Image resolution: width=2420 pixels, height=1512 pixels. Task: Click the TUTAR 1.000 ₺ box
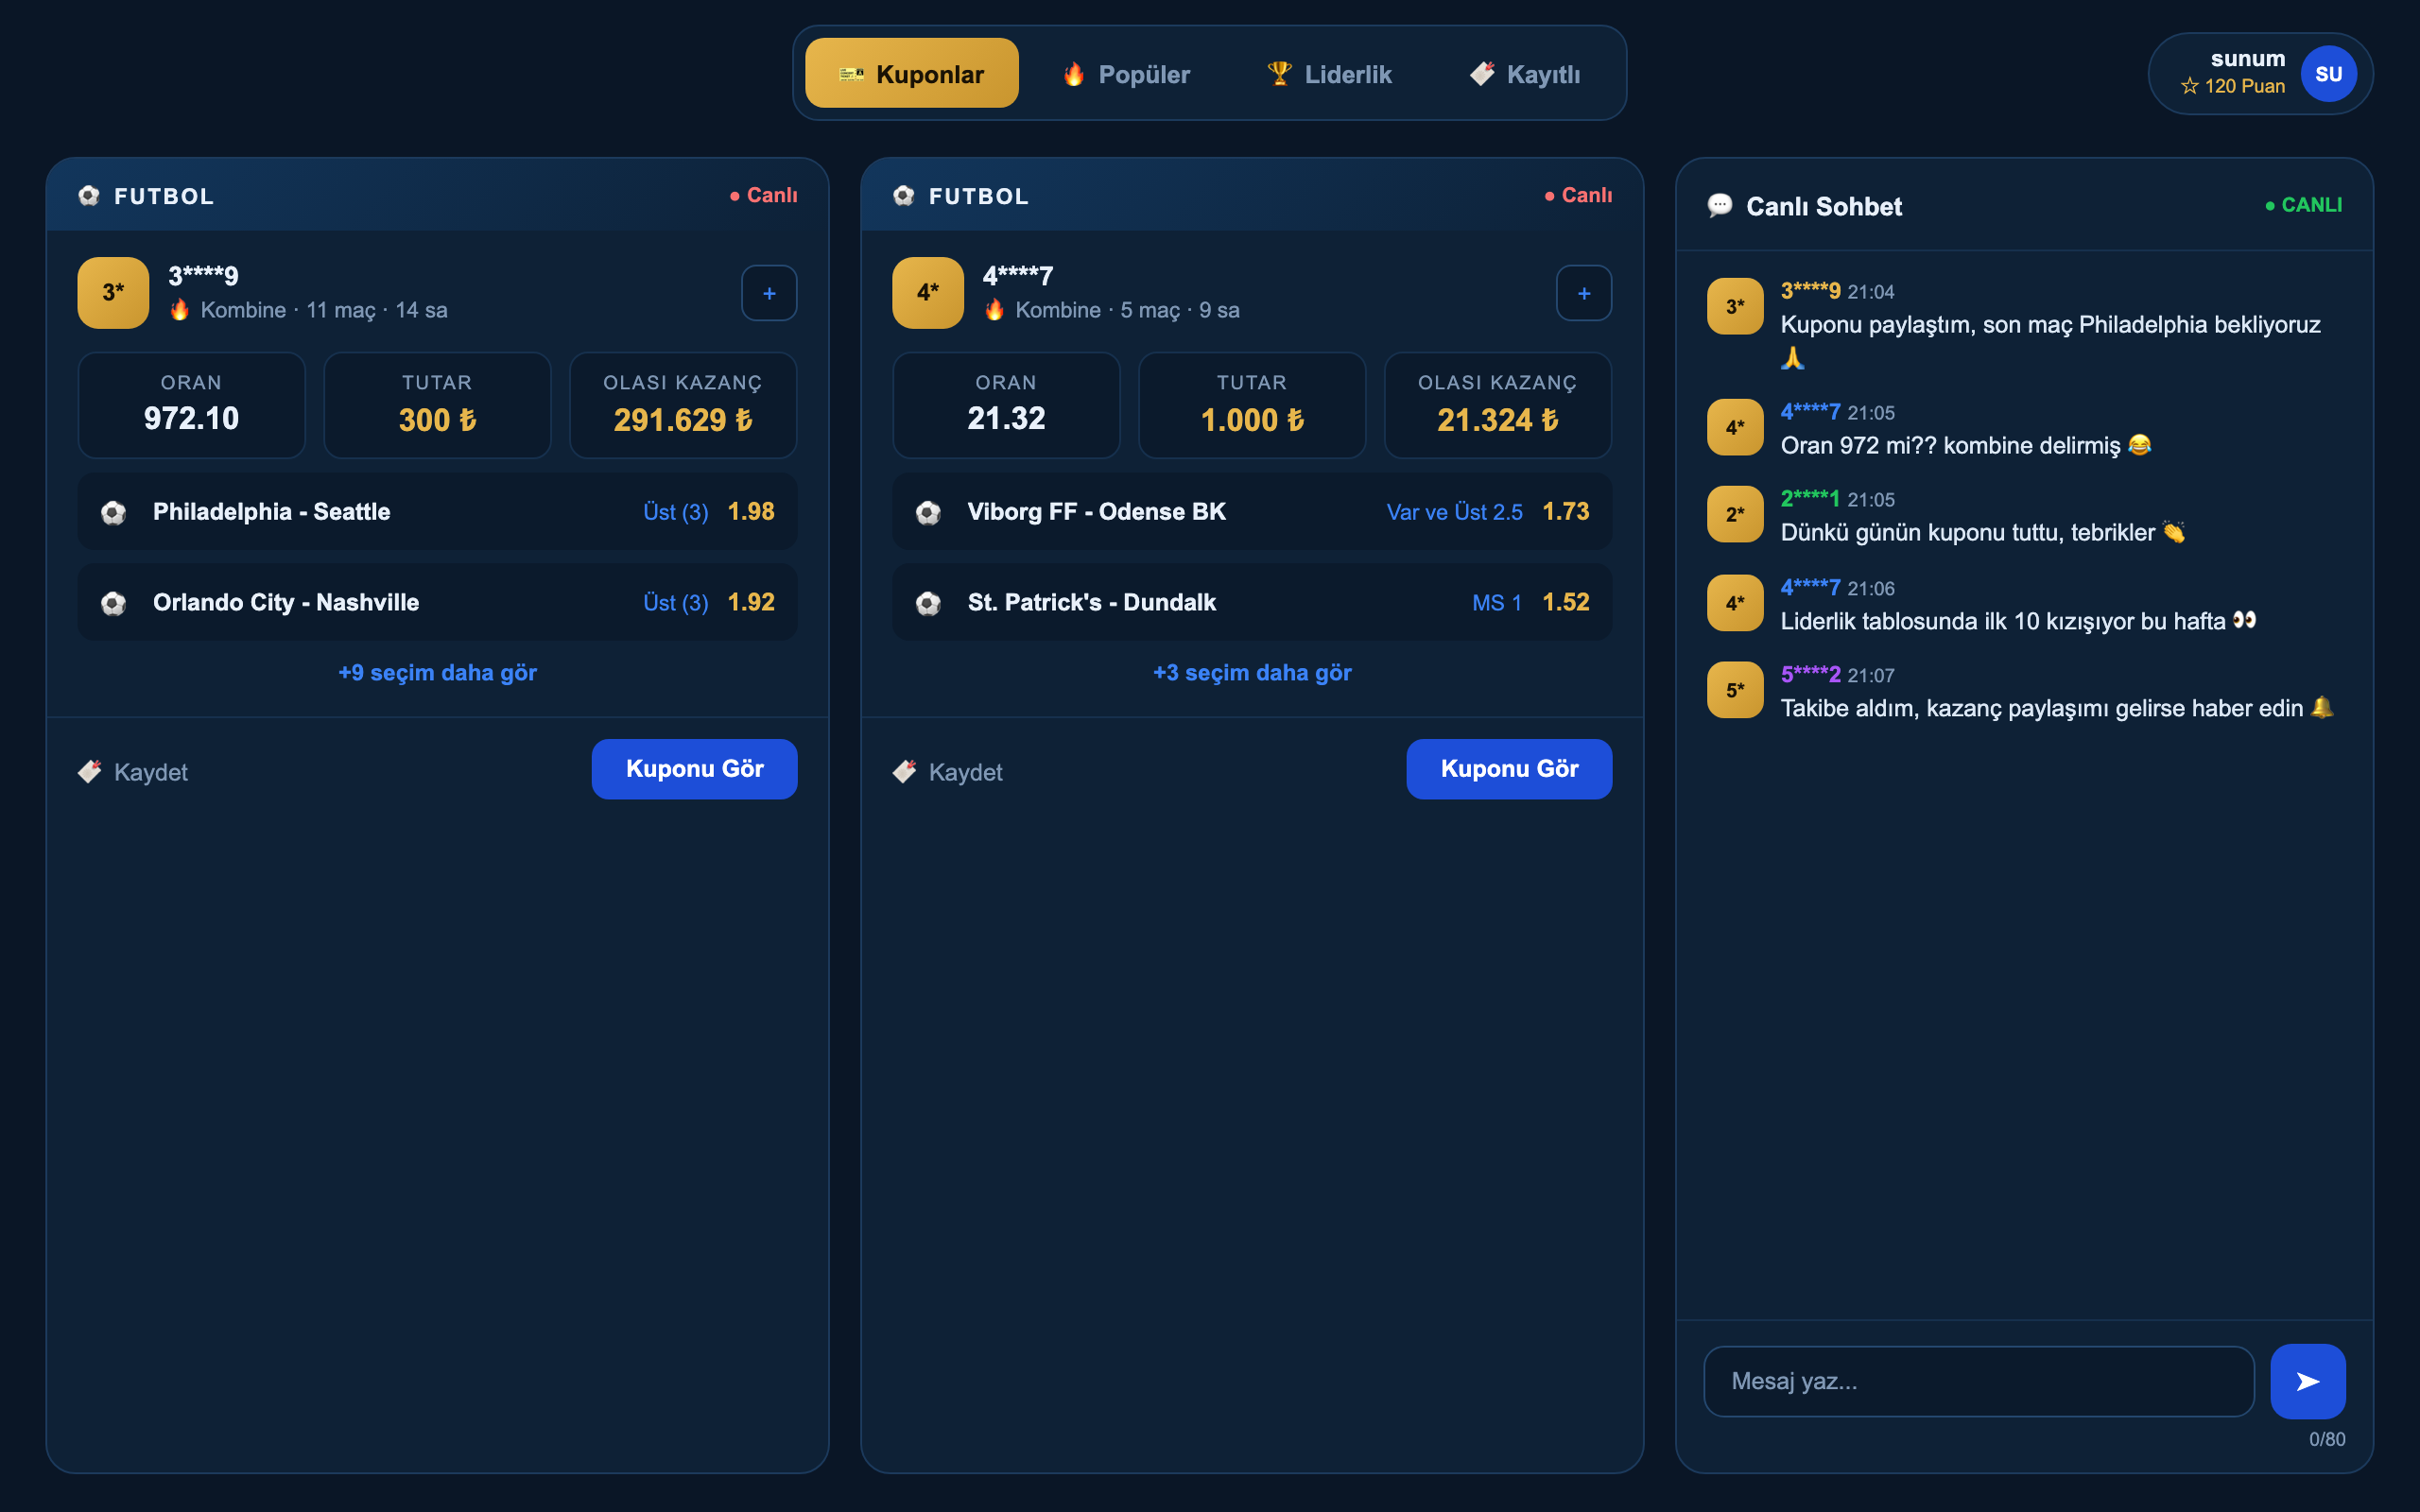(x=1252, y=405)
